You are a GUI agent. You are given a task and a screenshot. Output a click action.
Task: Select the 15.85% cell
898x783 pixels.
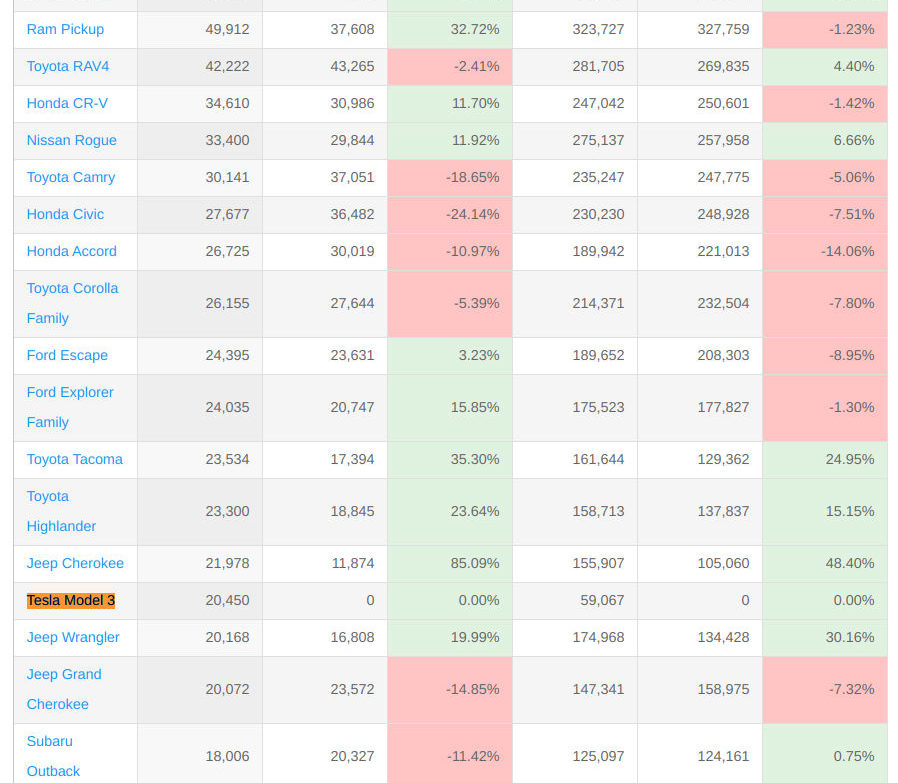coord(450,408)
